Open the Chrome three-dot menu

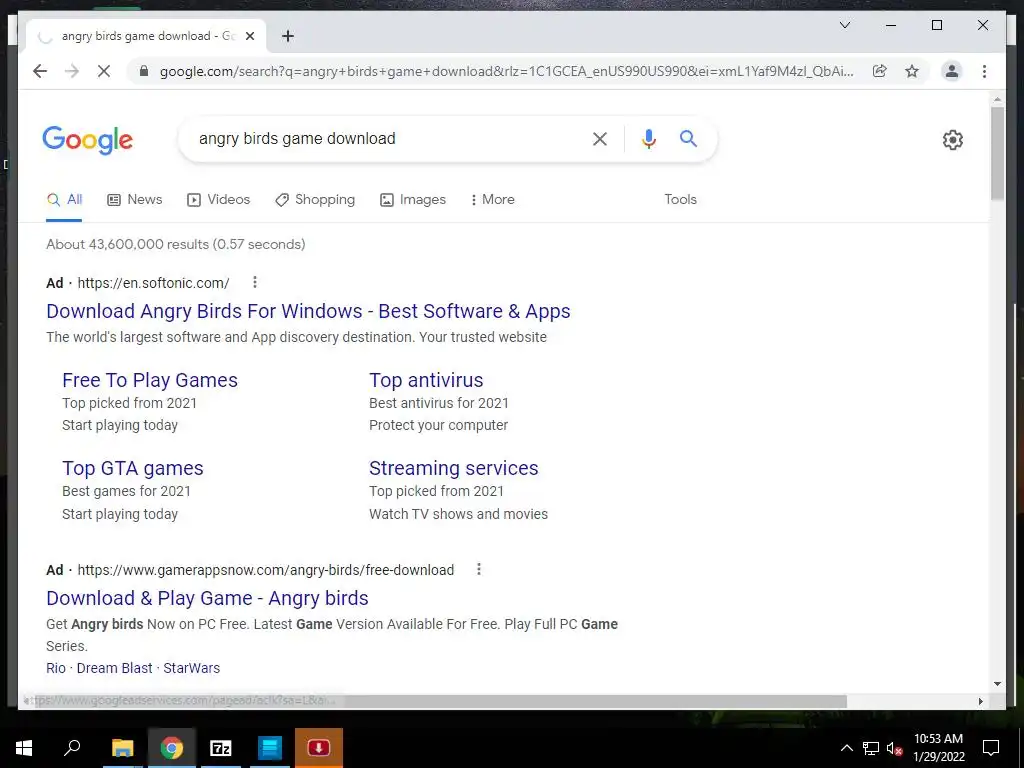click(984, 71)
